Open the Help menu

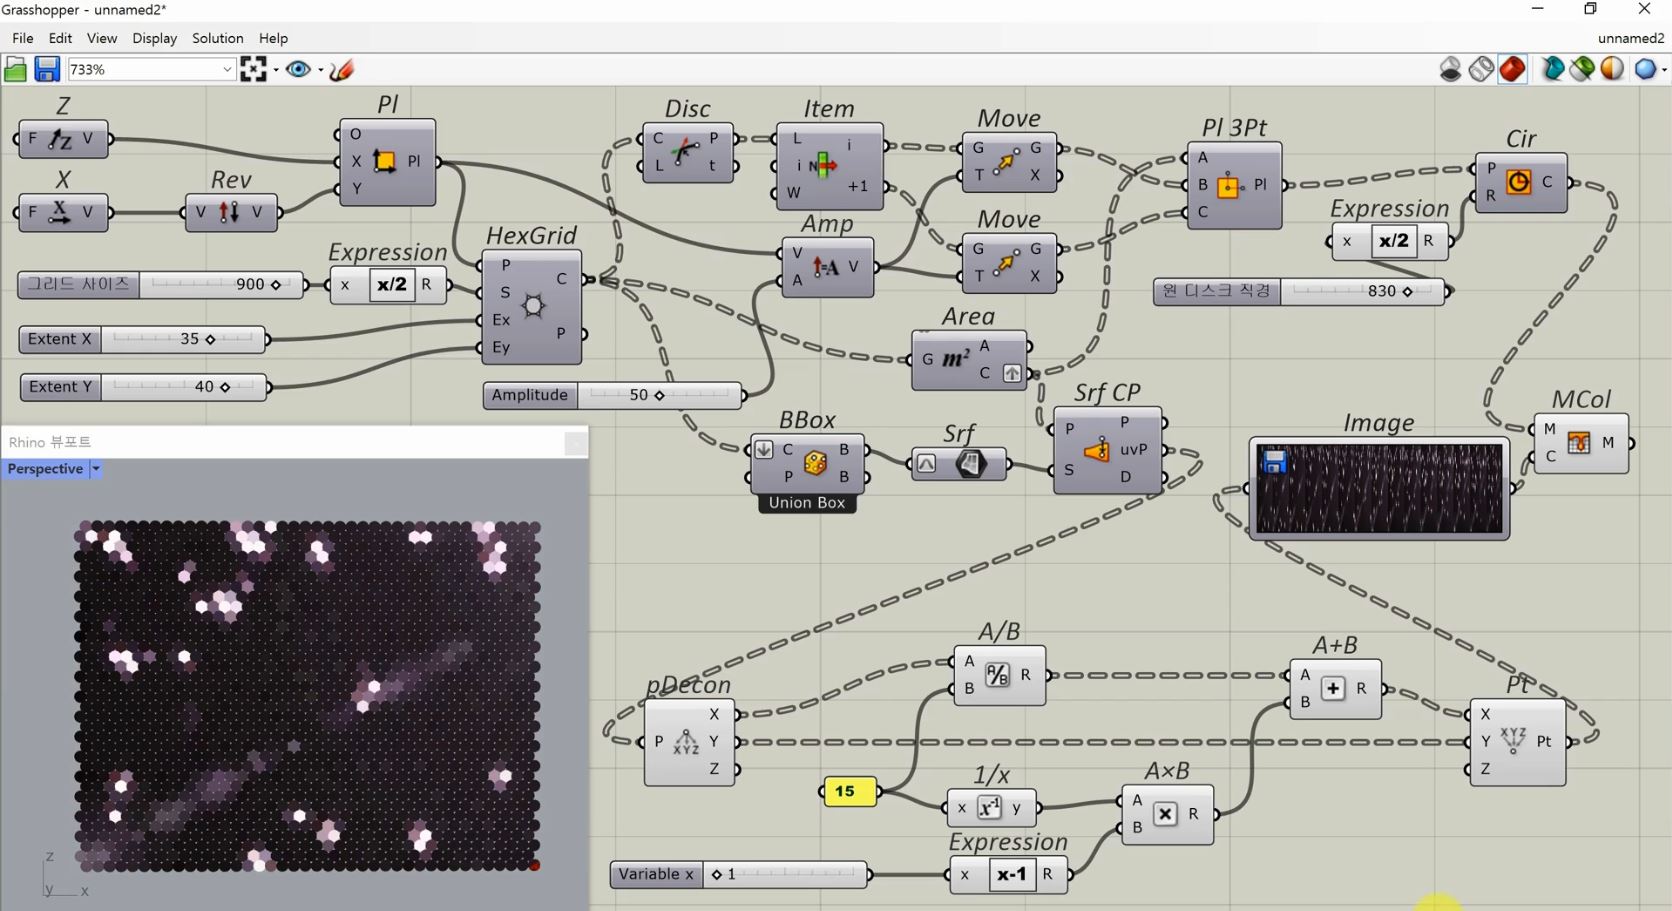pos(273,38)
